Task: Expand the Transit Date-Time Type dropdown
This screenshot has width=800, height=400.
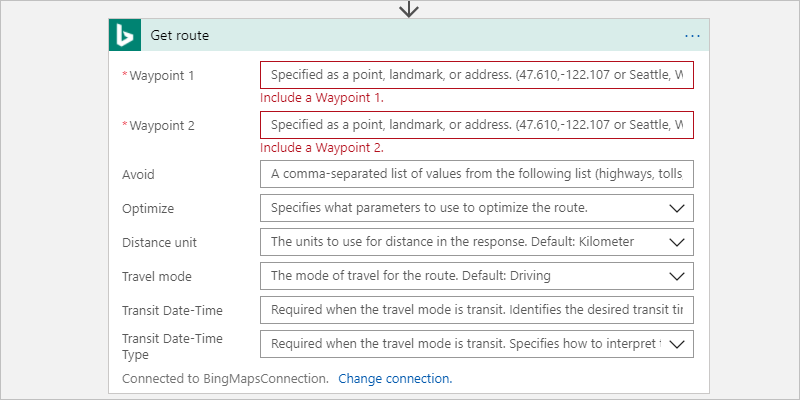Action: (476, 344)
